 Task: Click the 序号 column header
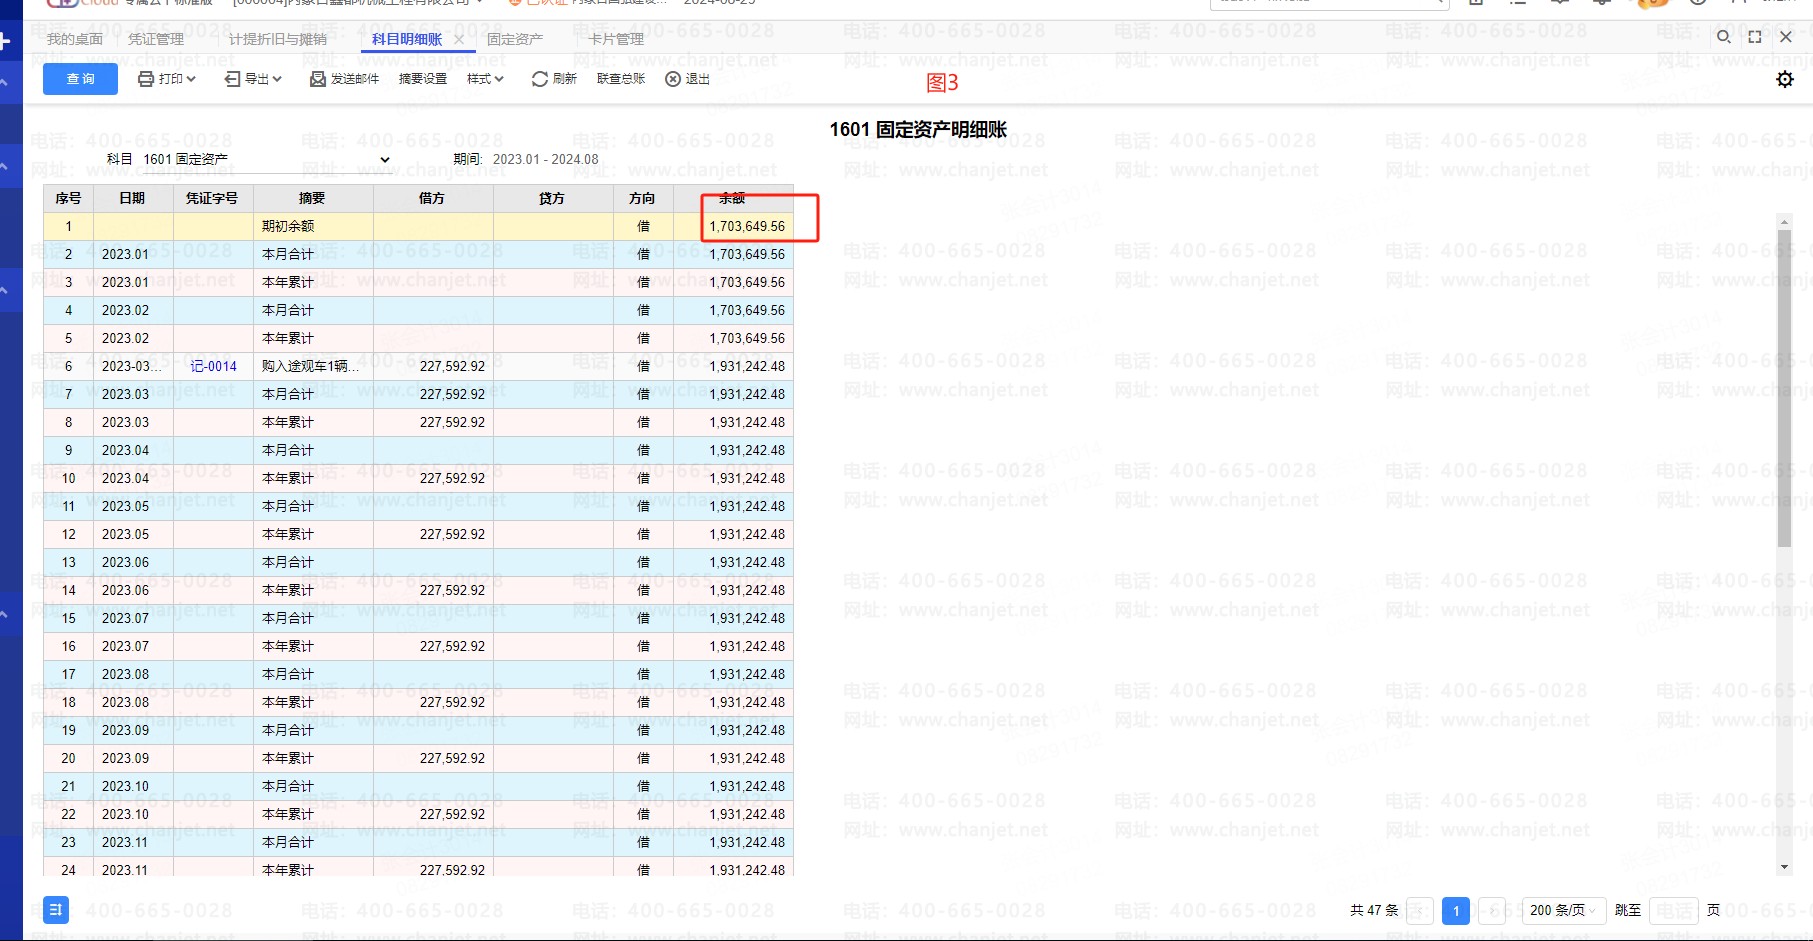(68, 198)
